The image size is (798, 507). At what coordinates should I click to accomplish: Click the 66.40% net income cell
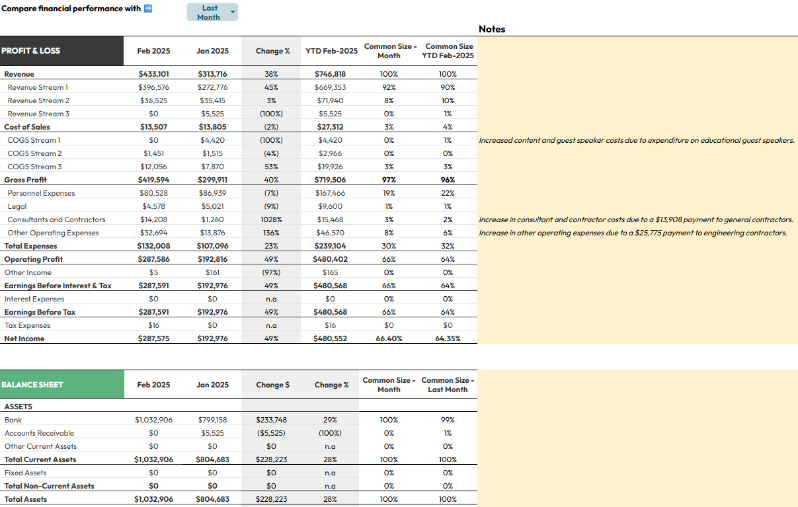[x=389, y=339]
